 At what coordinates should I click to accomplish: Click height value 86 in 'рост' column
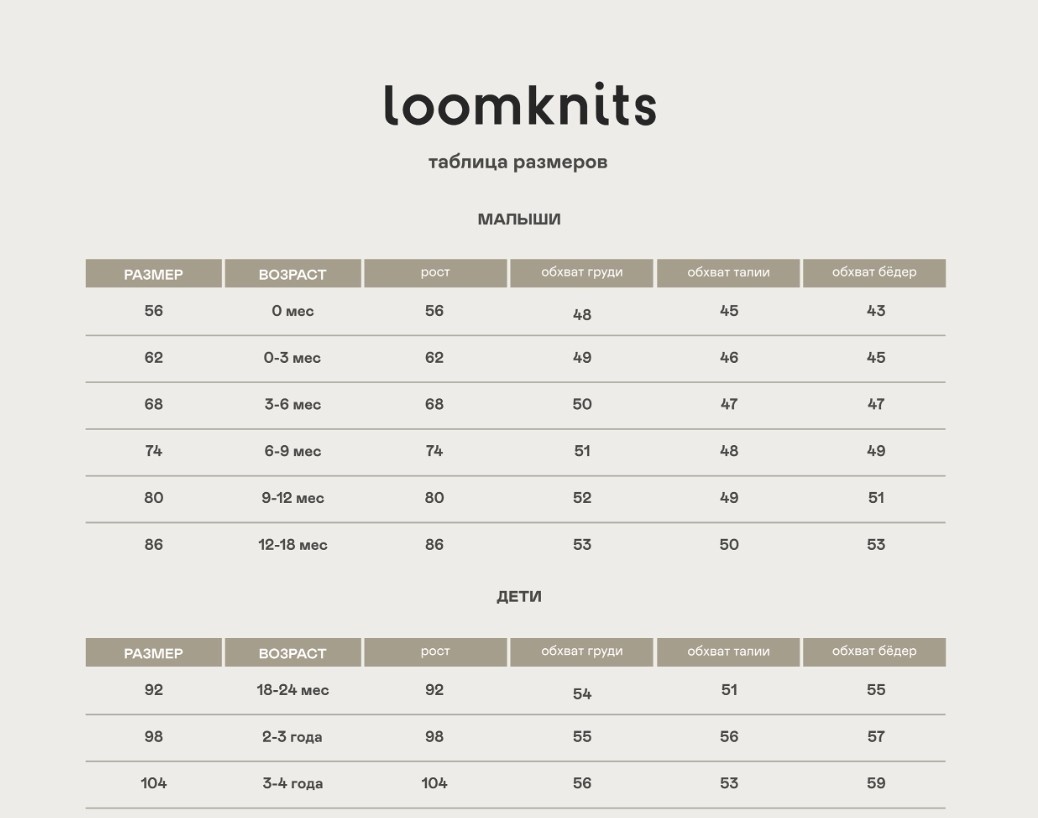(434, 545)
